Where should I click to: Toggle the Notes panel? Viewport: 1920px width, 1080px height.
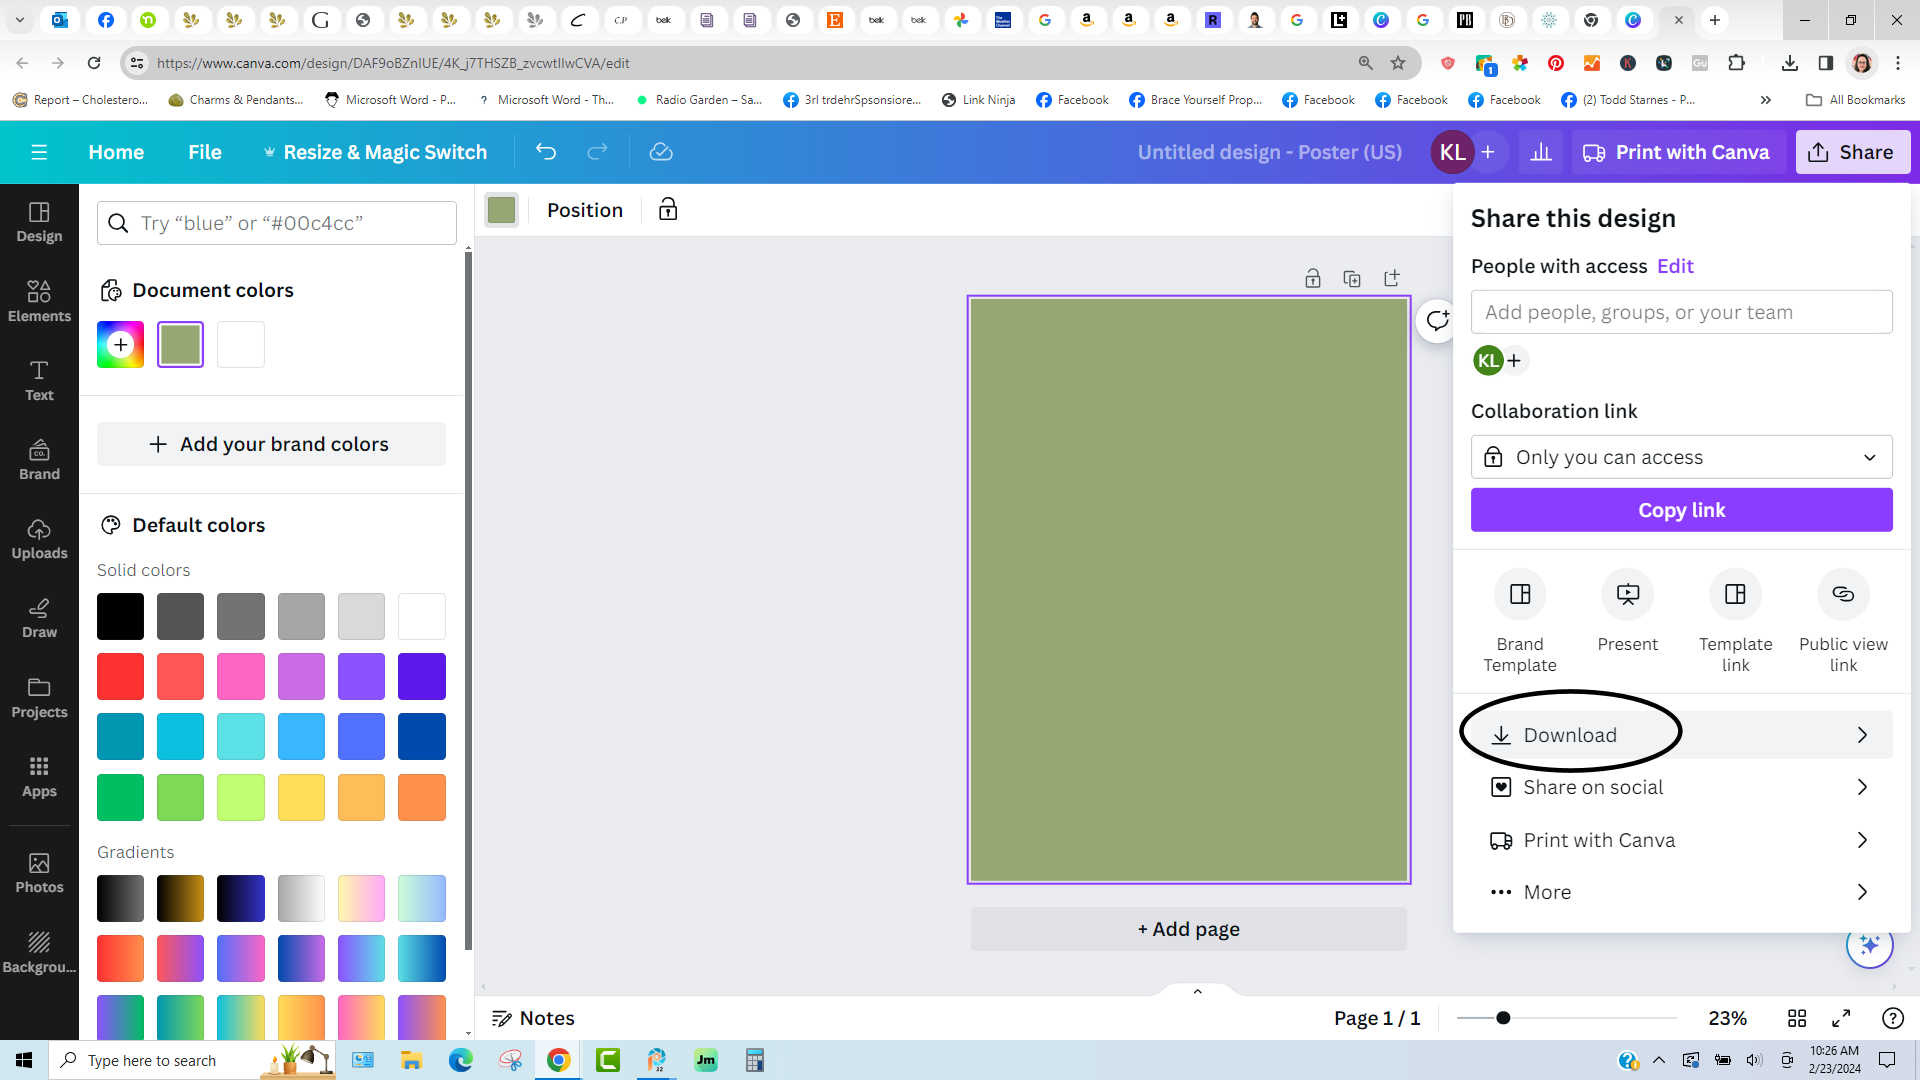(533, 1018)
